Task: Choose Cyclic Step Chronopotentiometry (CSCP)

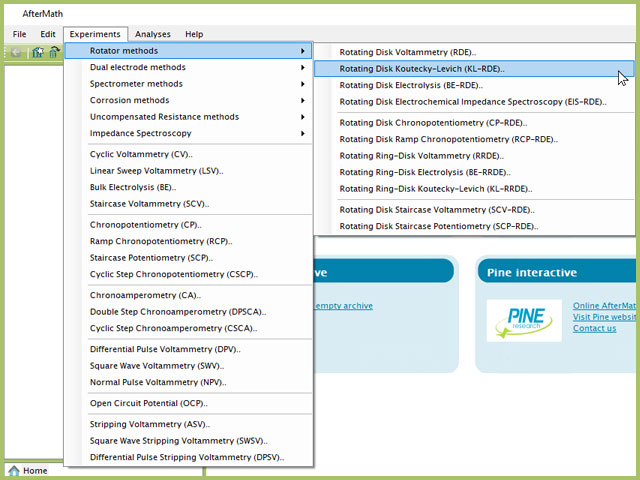Action: pyautogui.click(x=189, y=274)
